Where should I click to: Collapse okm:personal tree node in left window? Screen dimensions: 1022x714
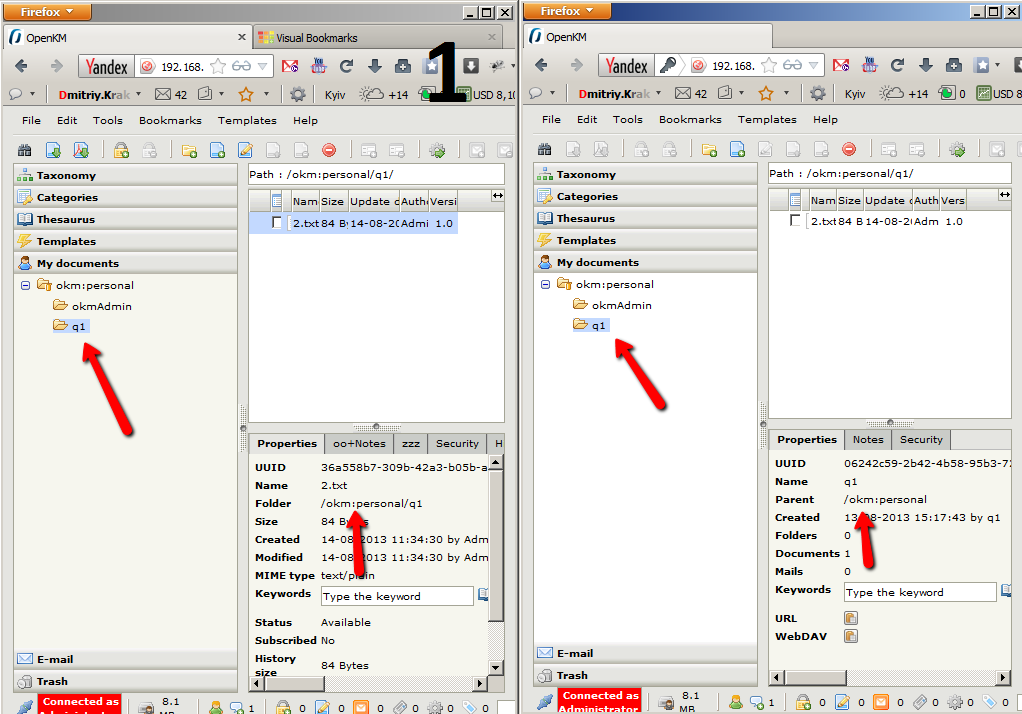pyautogui.click(x=26, y=285)
